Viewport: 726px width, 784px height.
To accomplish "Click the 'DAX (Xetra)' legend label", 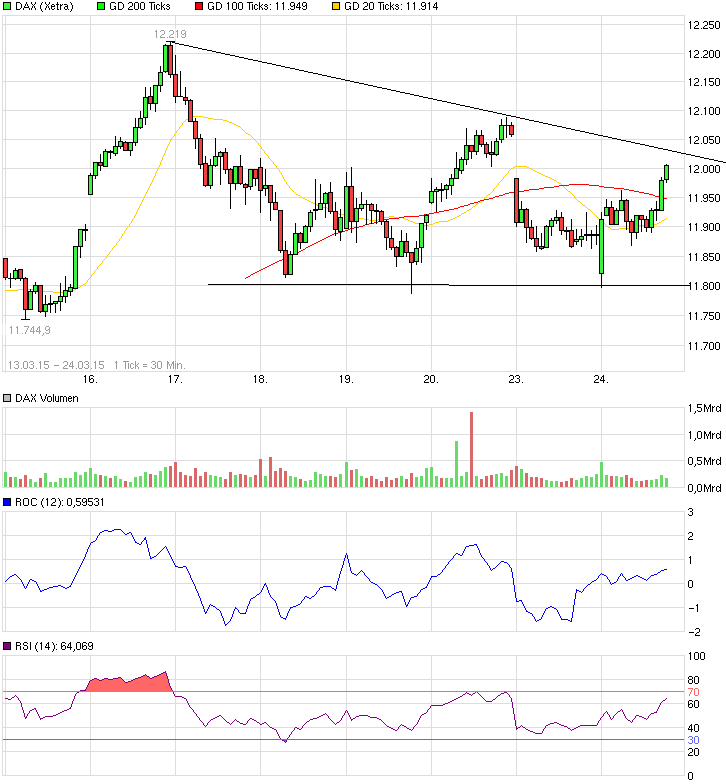I will (44, 6).
